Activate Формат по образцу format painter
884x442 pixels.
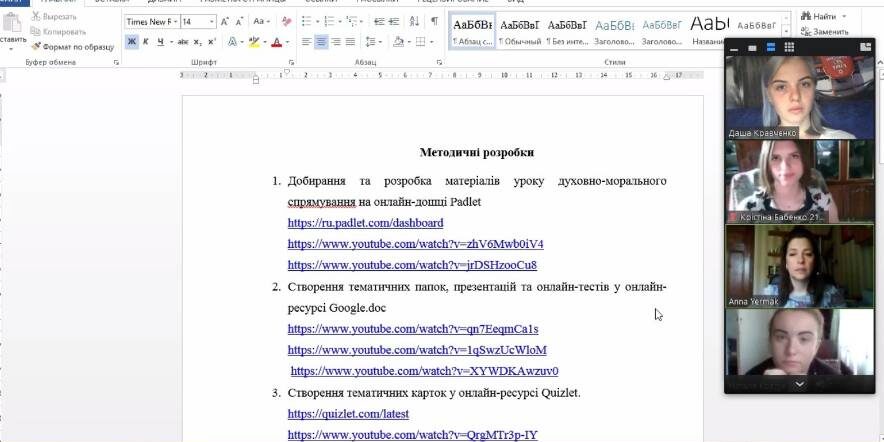coord(73,47)
